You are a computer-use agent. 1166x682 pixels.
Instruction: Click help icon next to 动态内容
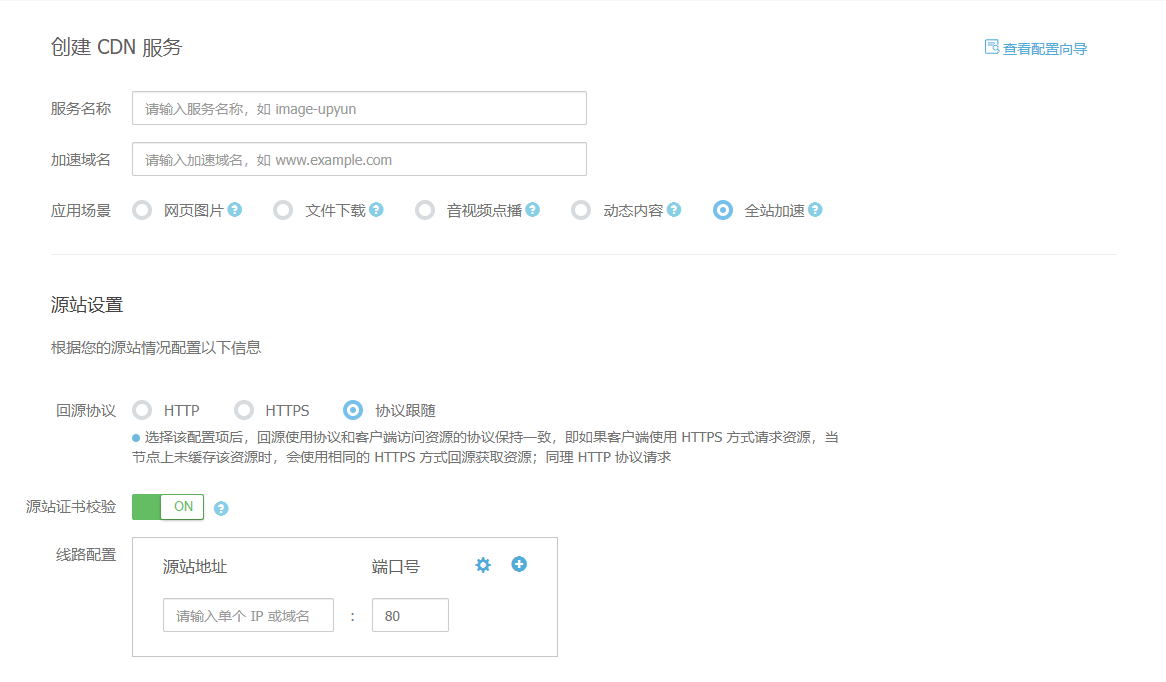coord(674,210)
